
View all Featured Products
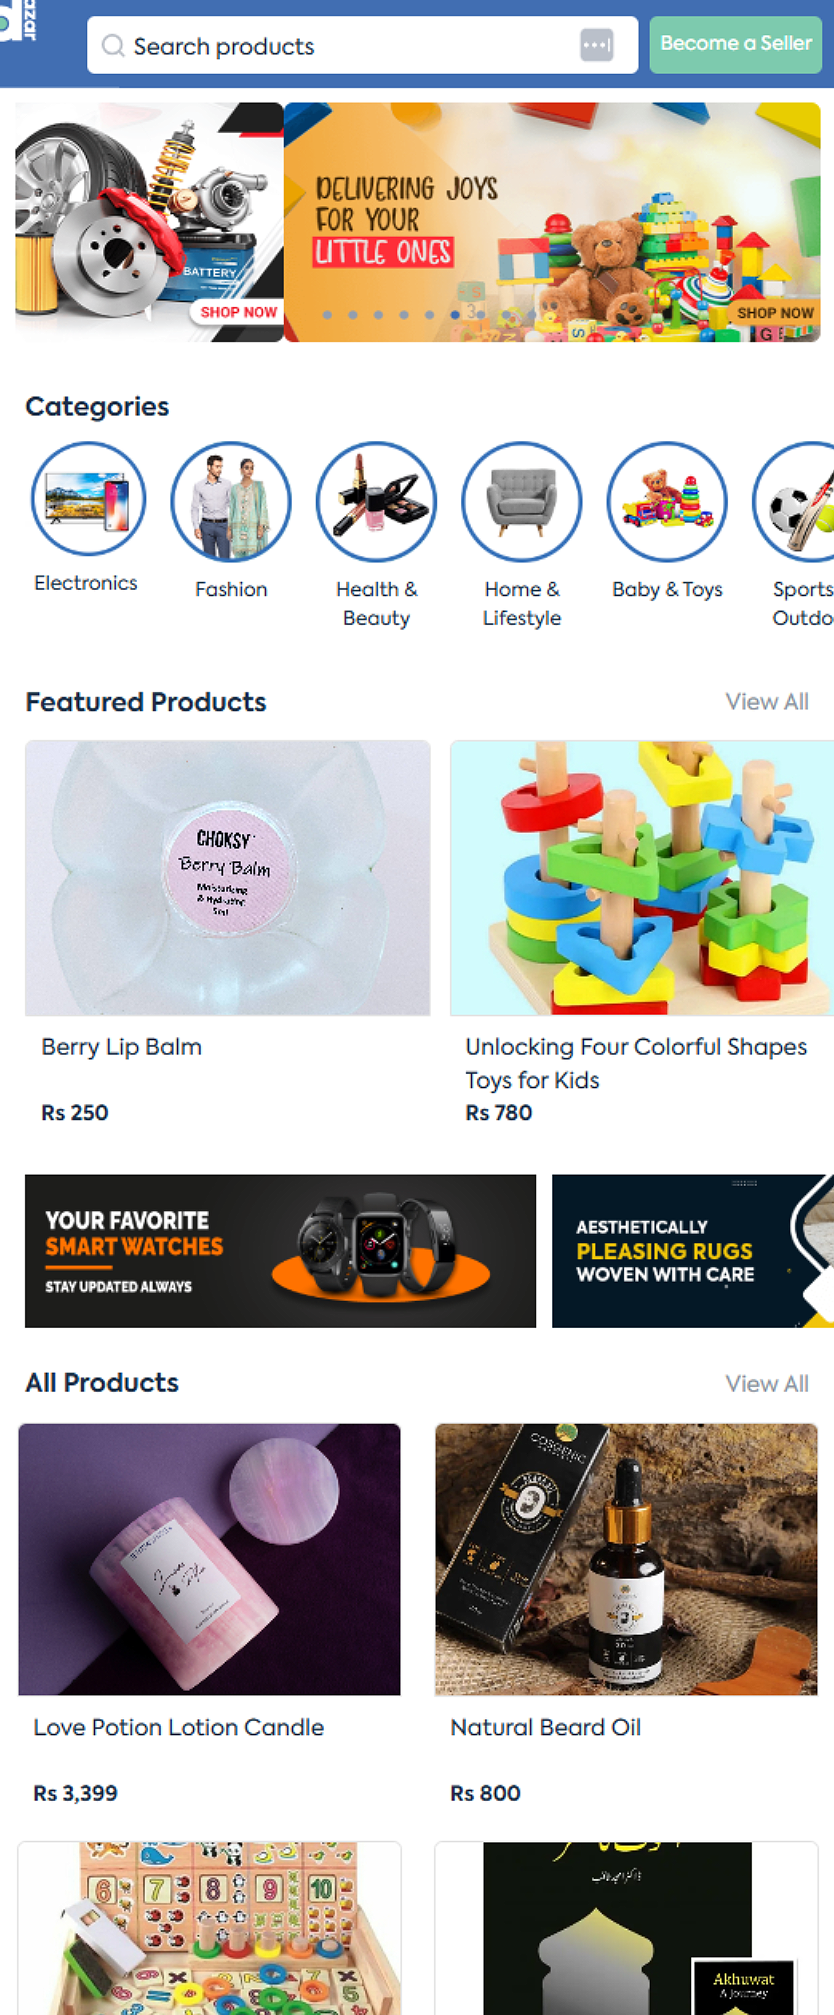point(766,702)
